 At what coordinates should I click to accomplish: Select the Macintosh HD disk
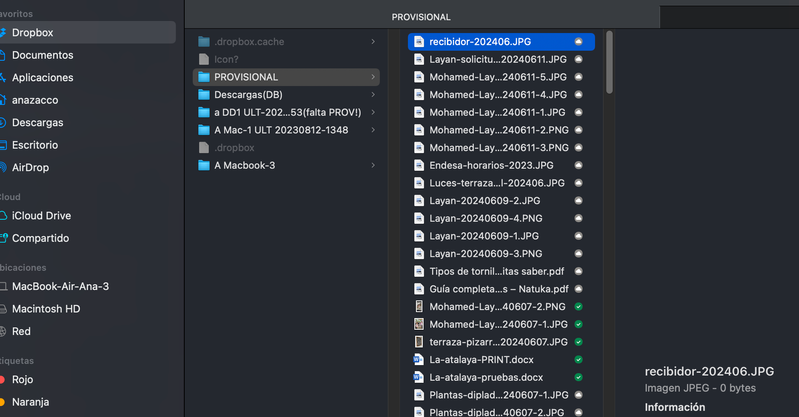45,308
